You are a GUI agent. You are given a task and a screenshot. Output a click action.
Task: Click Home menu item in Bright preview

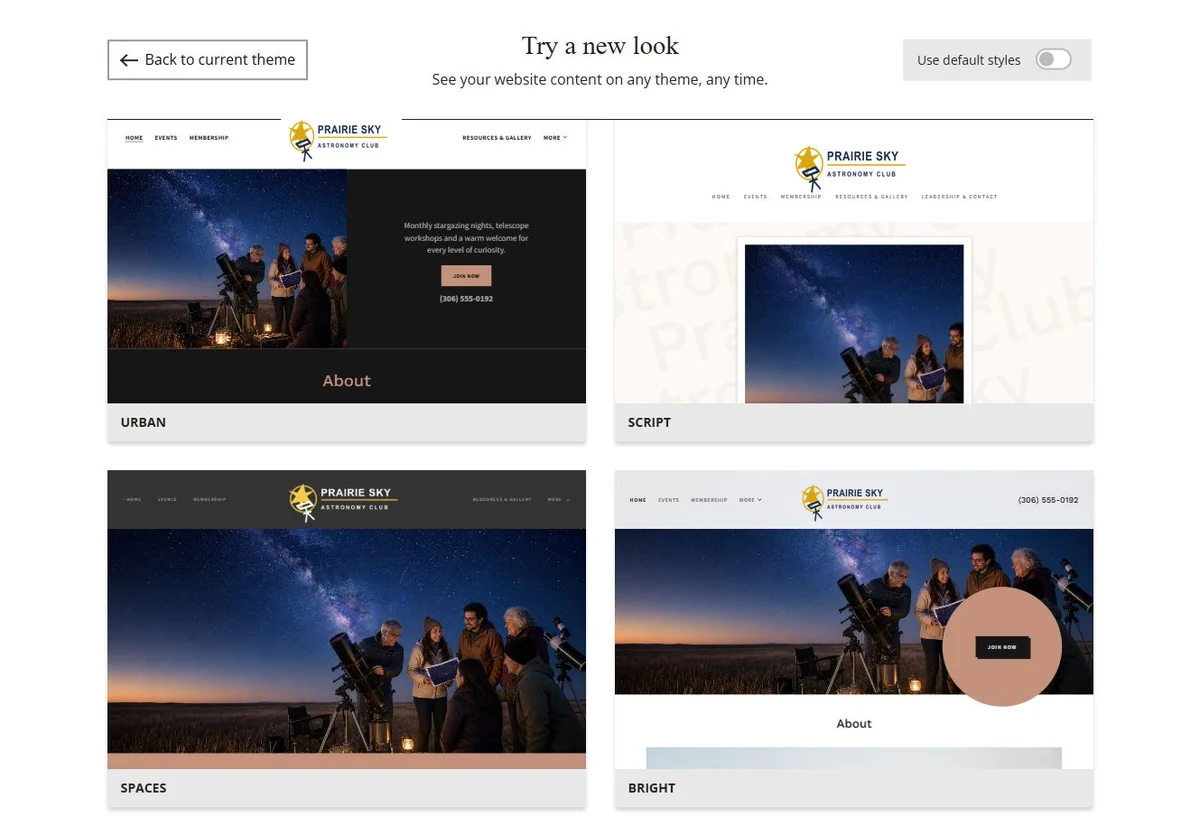pyautogui.click(x=638, y=500)
